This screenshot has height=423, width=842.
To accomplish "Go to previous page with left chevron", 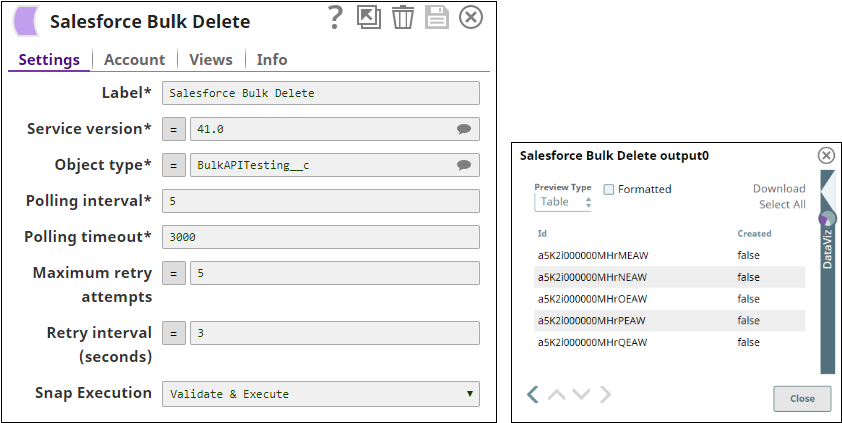I will pyautogui.click(x=533, y=395).
